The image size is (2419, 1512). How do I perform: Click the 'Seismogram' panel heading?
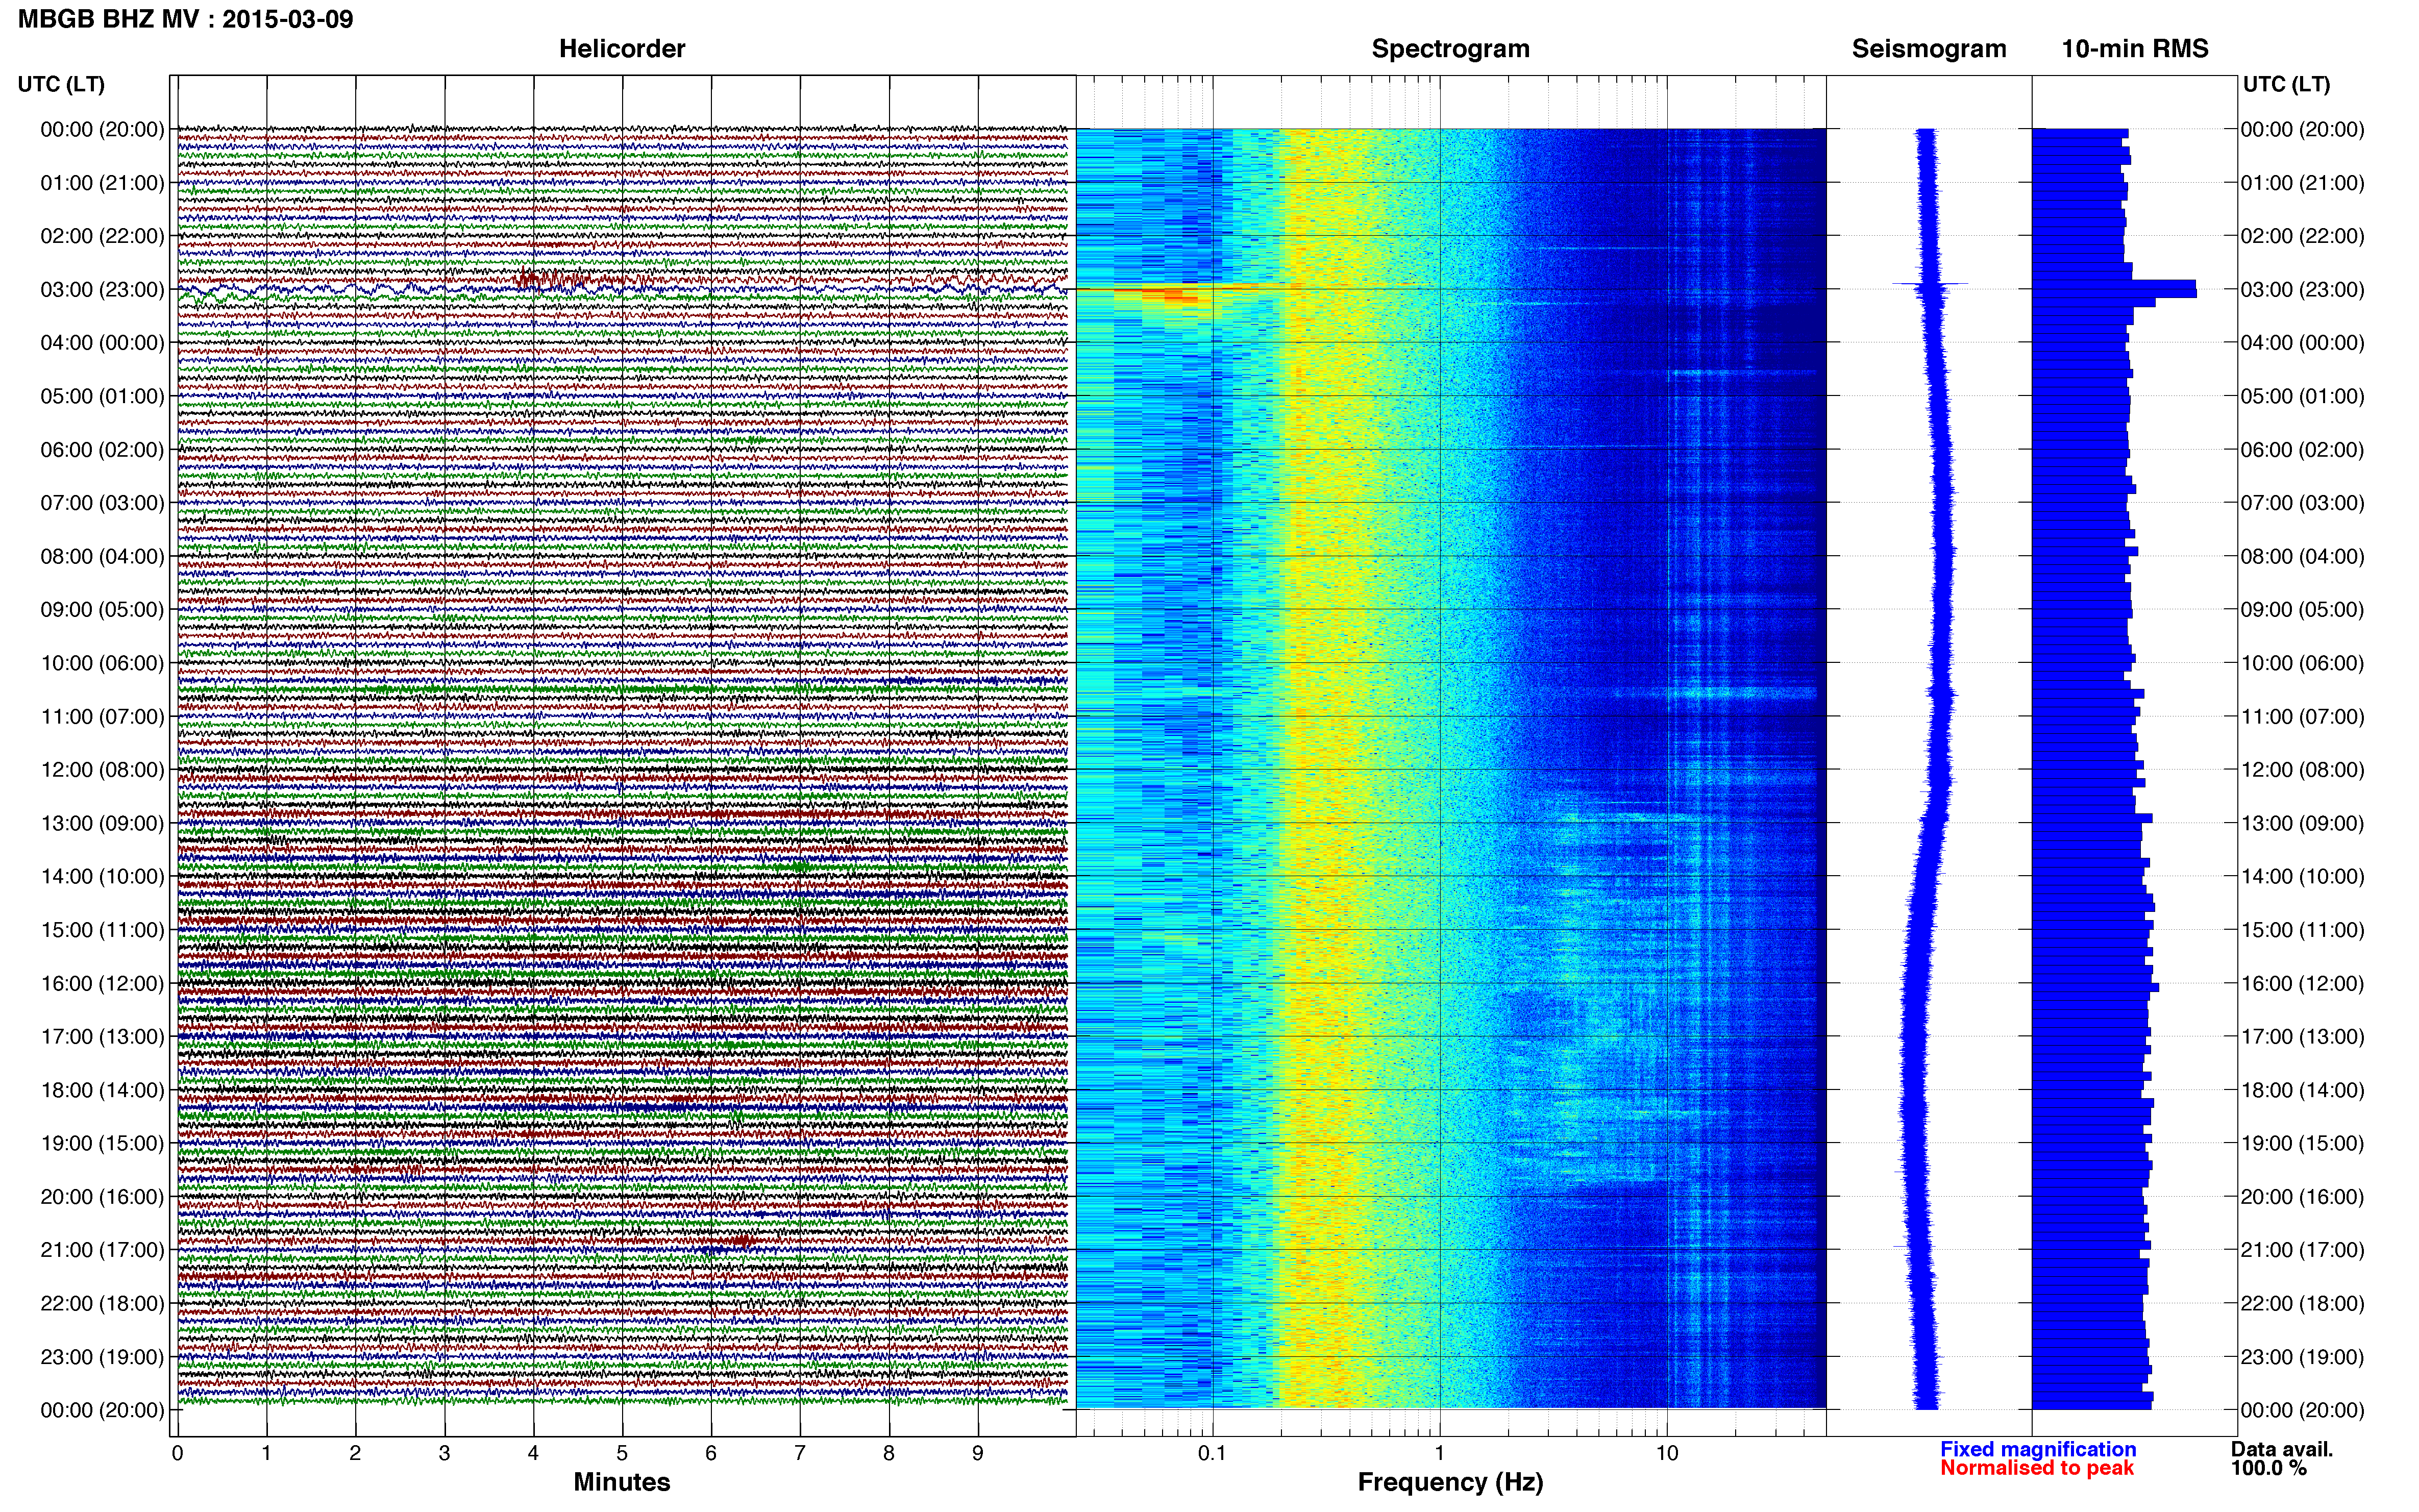click(x=1929, y=49)
